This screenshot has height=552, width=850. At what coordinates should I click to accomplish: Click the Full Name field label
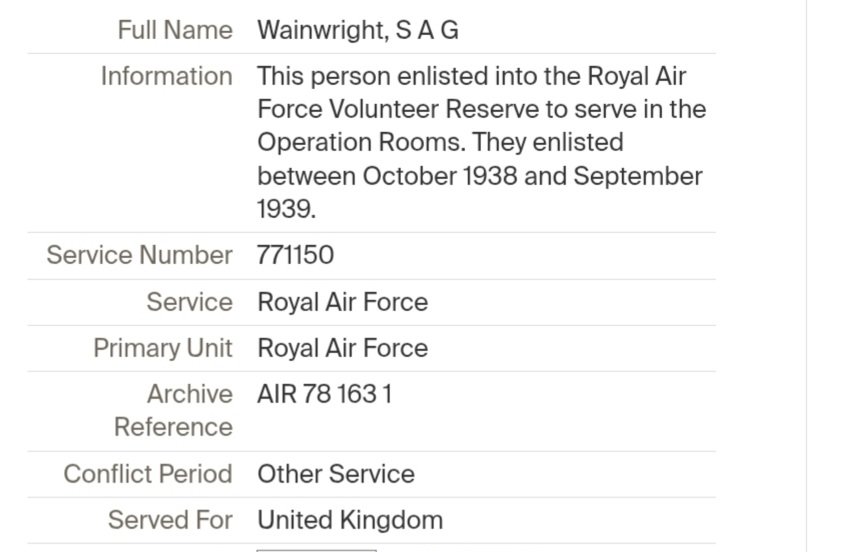tap(174, 30)
